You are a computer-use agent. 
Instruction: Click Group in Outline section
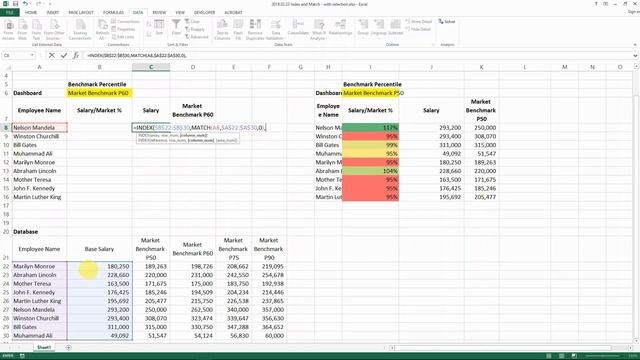(x=363, y=28)
